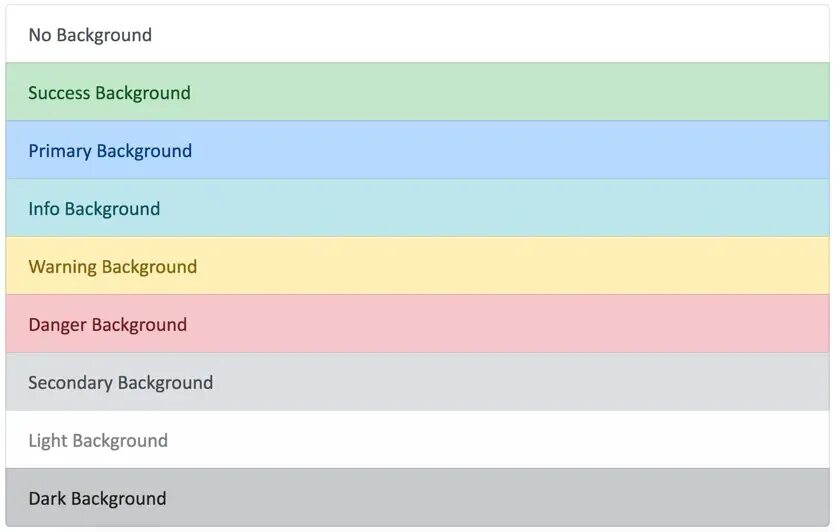Screen dimensions: 835x532
Task: Click the Danger Background list item
Action: pos(417,325)
